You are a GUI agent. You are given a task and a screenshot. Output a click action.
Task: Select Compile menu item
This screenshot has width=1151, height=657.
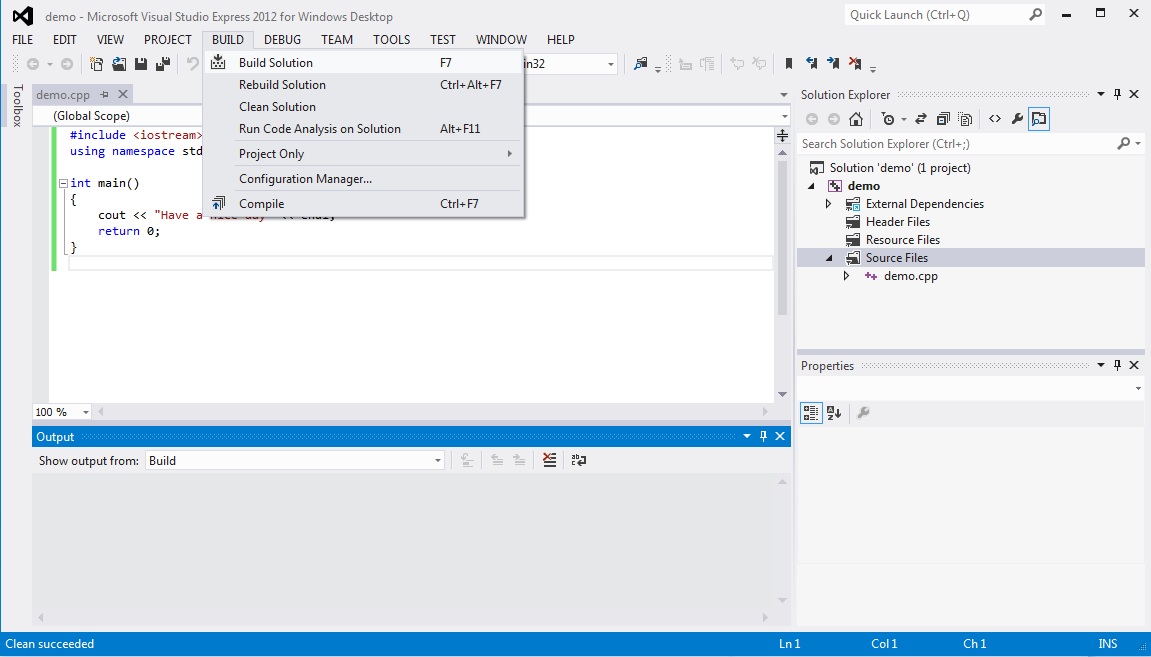coord(363,203)
